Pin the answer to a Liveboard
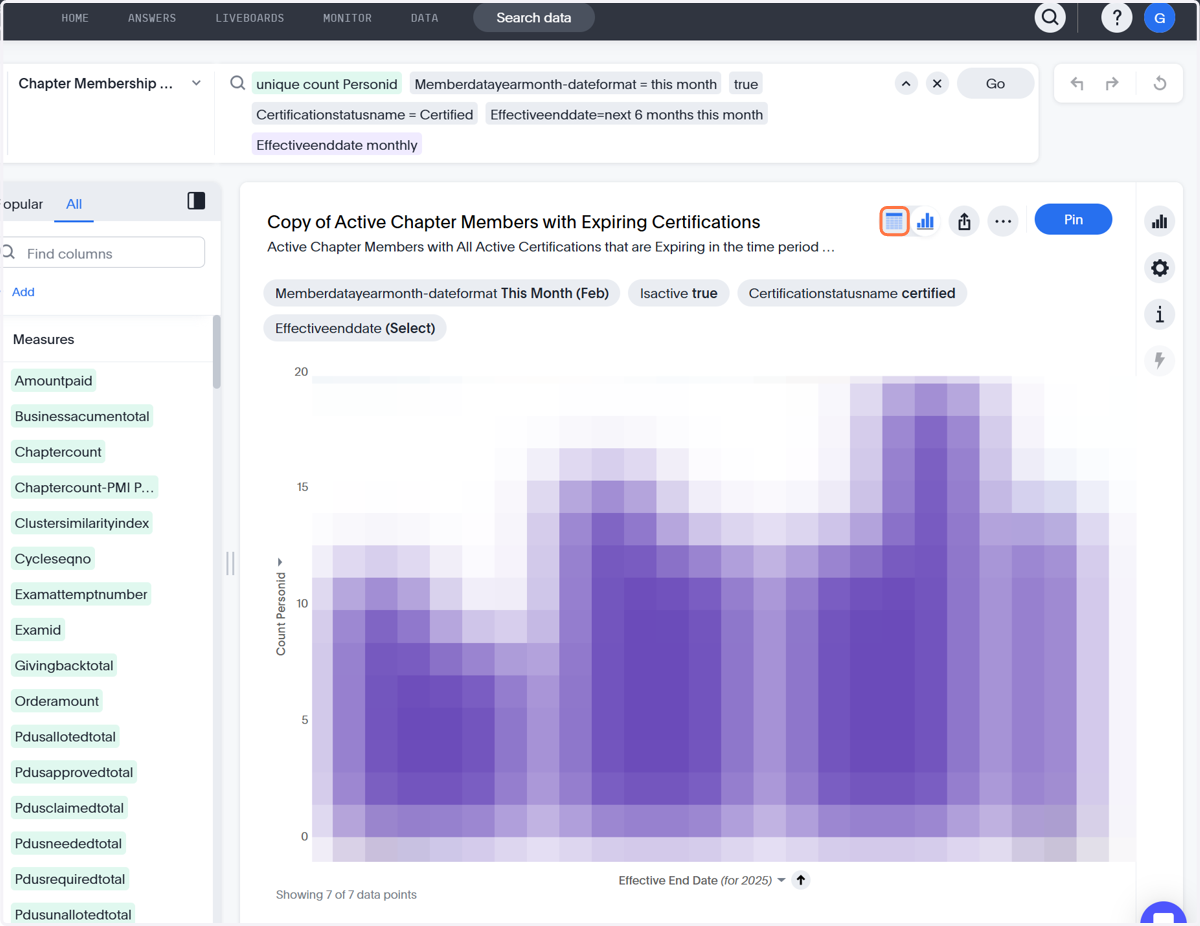Image resolution: width=1200 pixels, height=926 pixels. [x=1073, y=219]
